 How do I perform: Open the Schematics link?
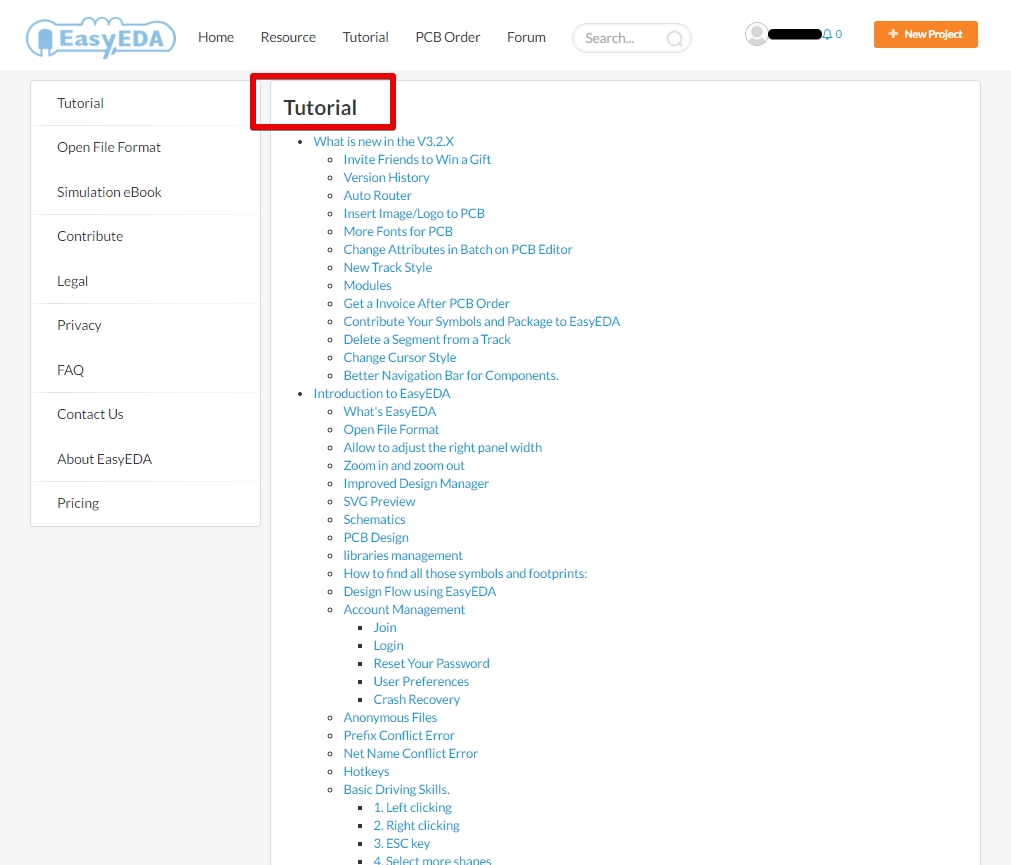pyautogui.click(x=374, y=520)
